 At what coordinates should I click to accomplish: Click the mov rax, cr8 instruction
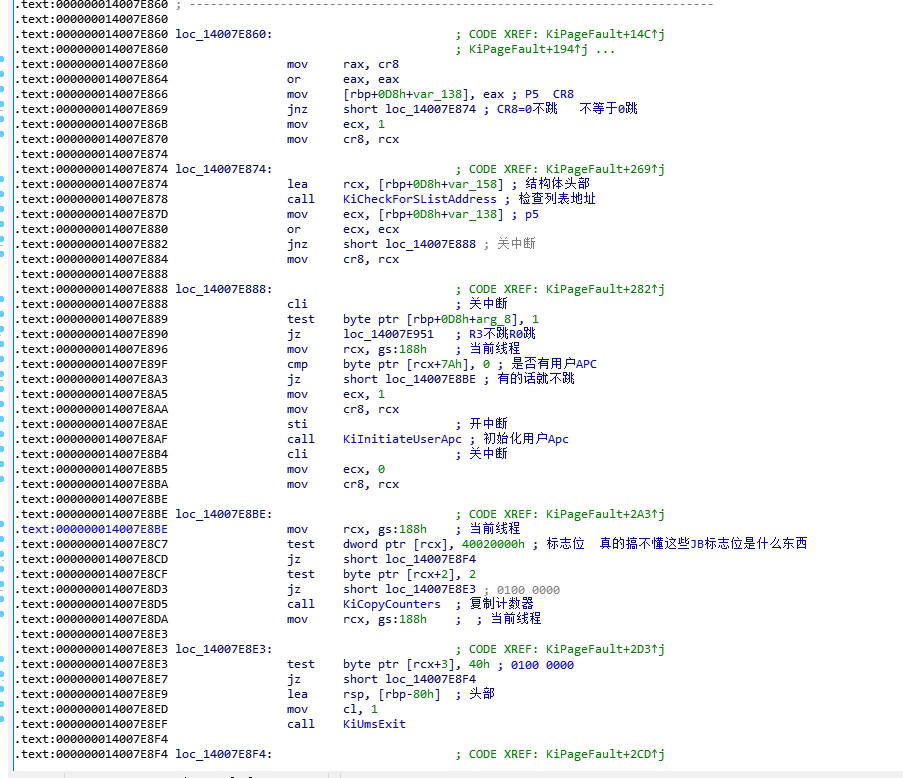(343, 64)
